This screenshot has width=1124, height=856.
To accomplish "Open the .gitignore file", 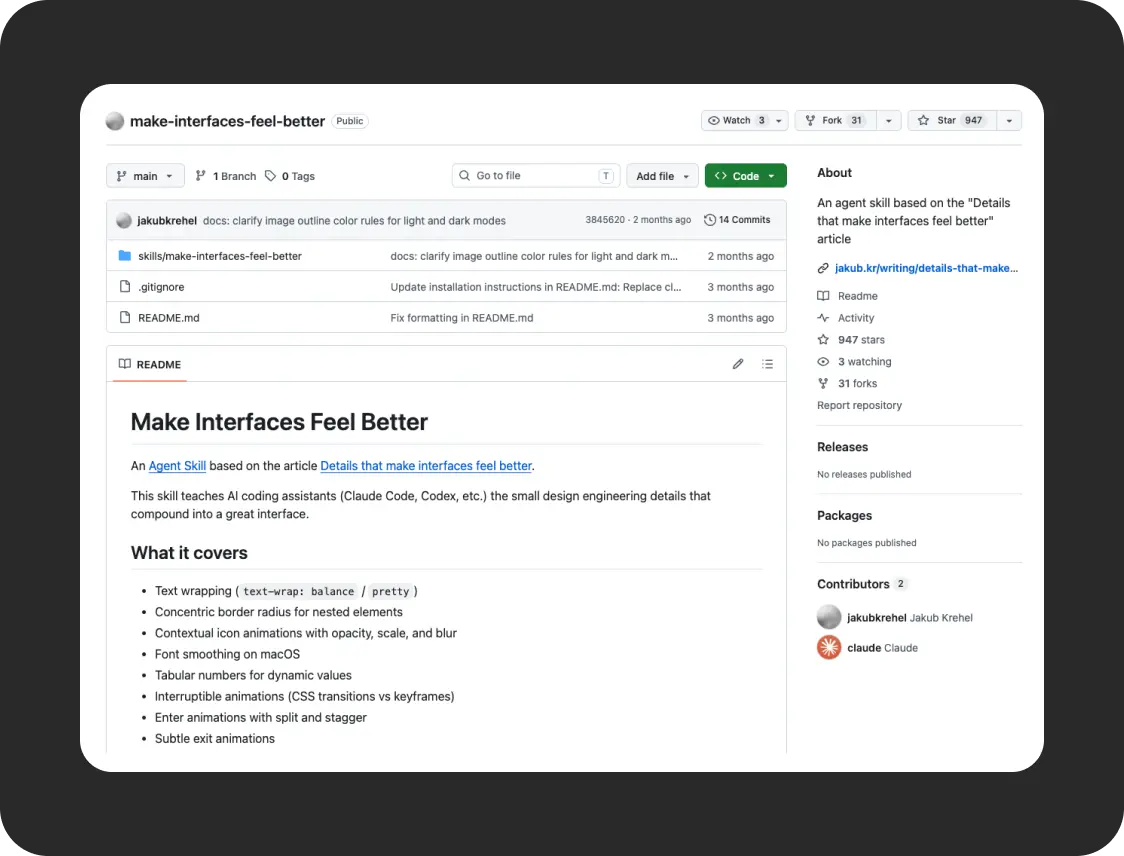I will pos(161,287).
